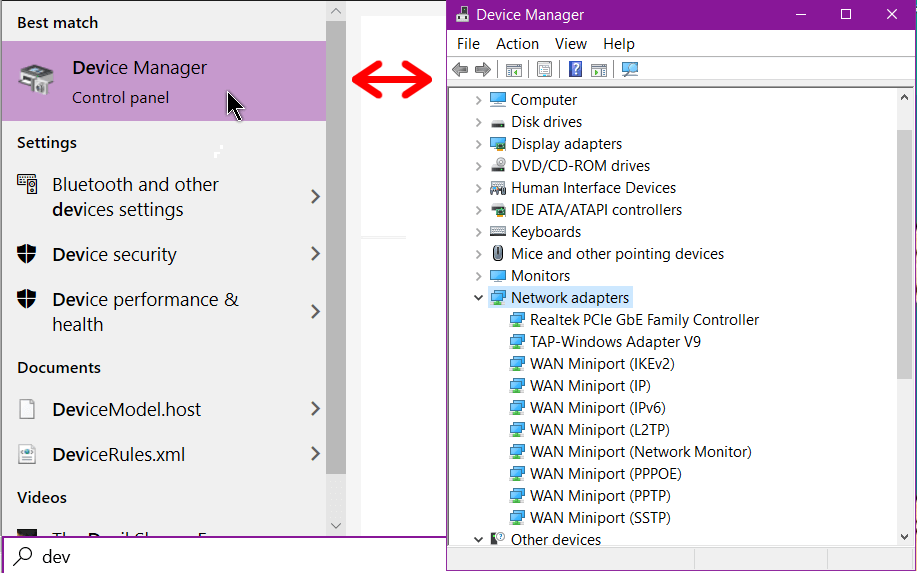Image resolution: width=917 pixels, height=573 pixels.
Task: Click the Display adapters category icon
Action: 497,144
